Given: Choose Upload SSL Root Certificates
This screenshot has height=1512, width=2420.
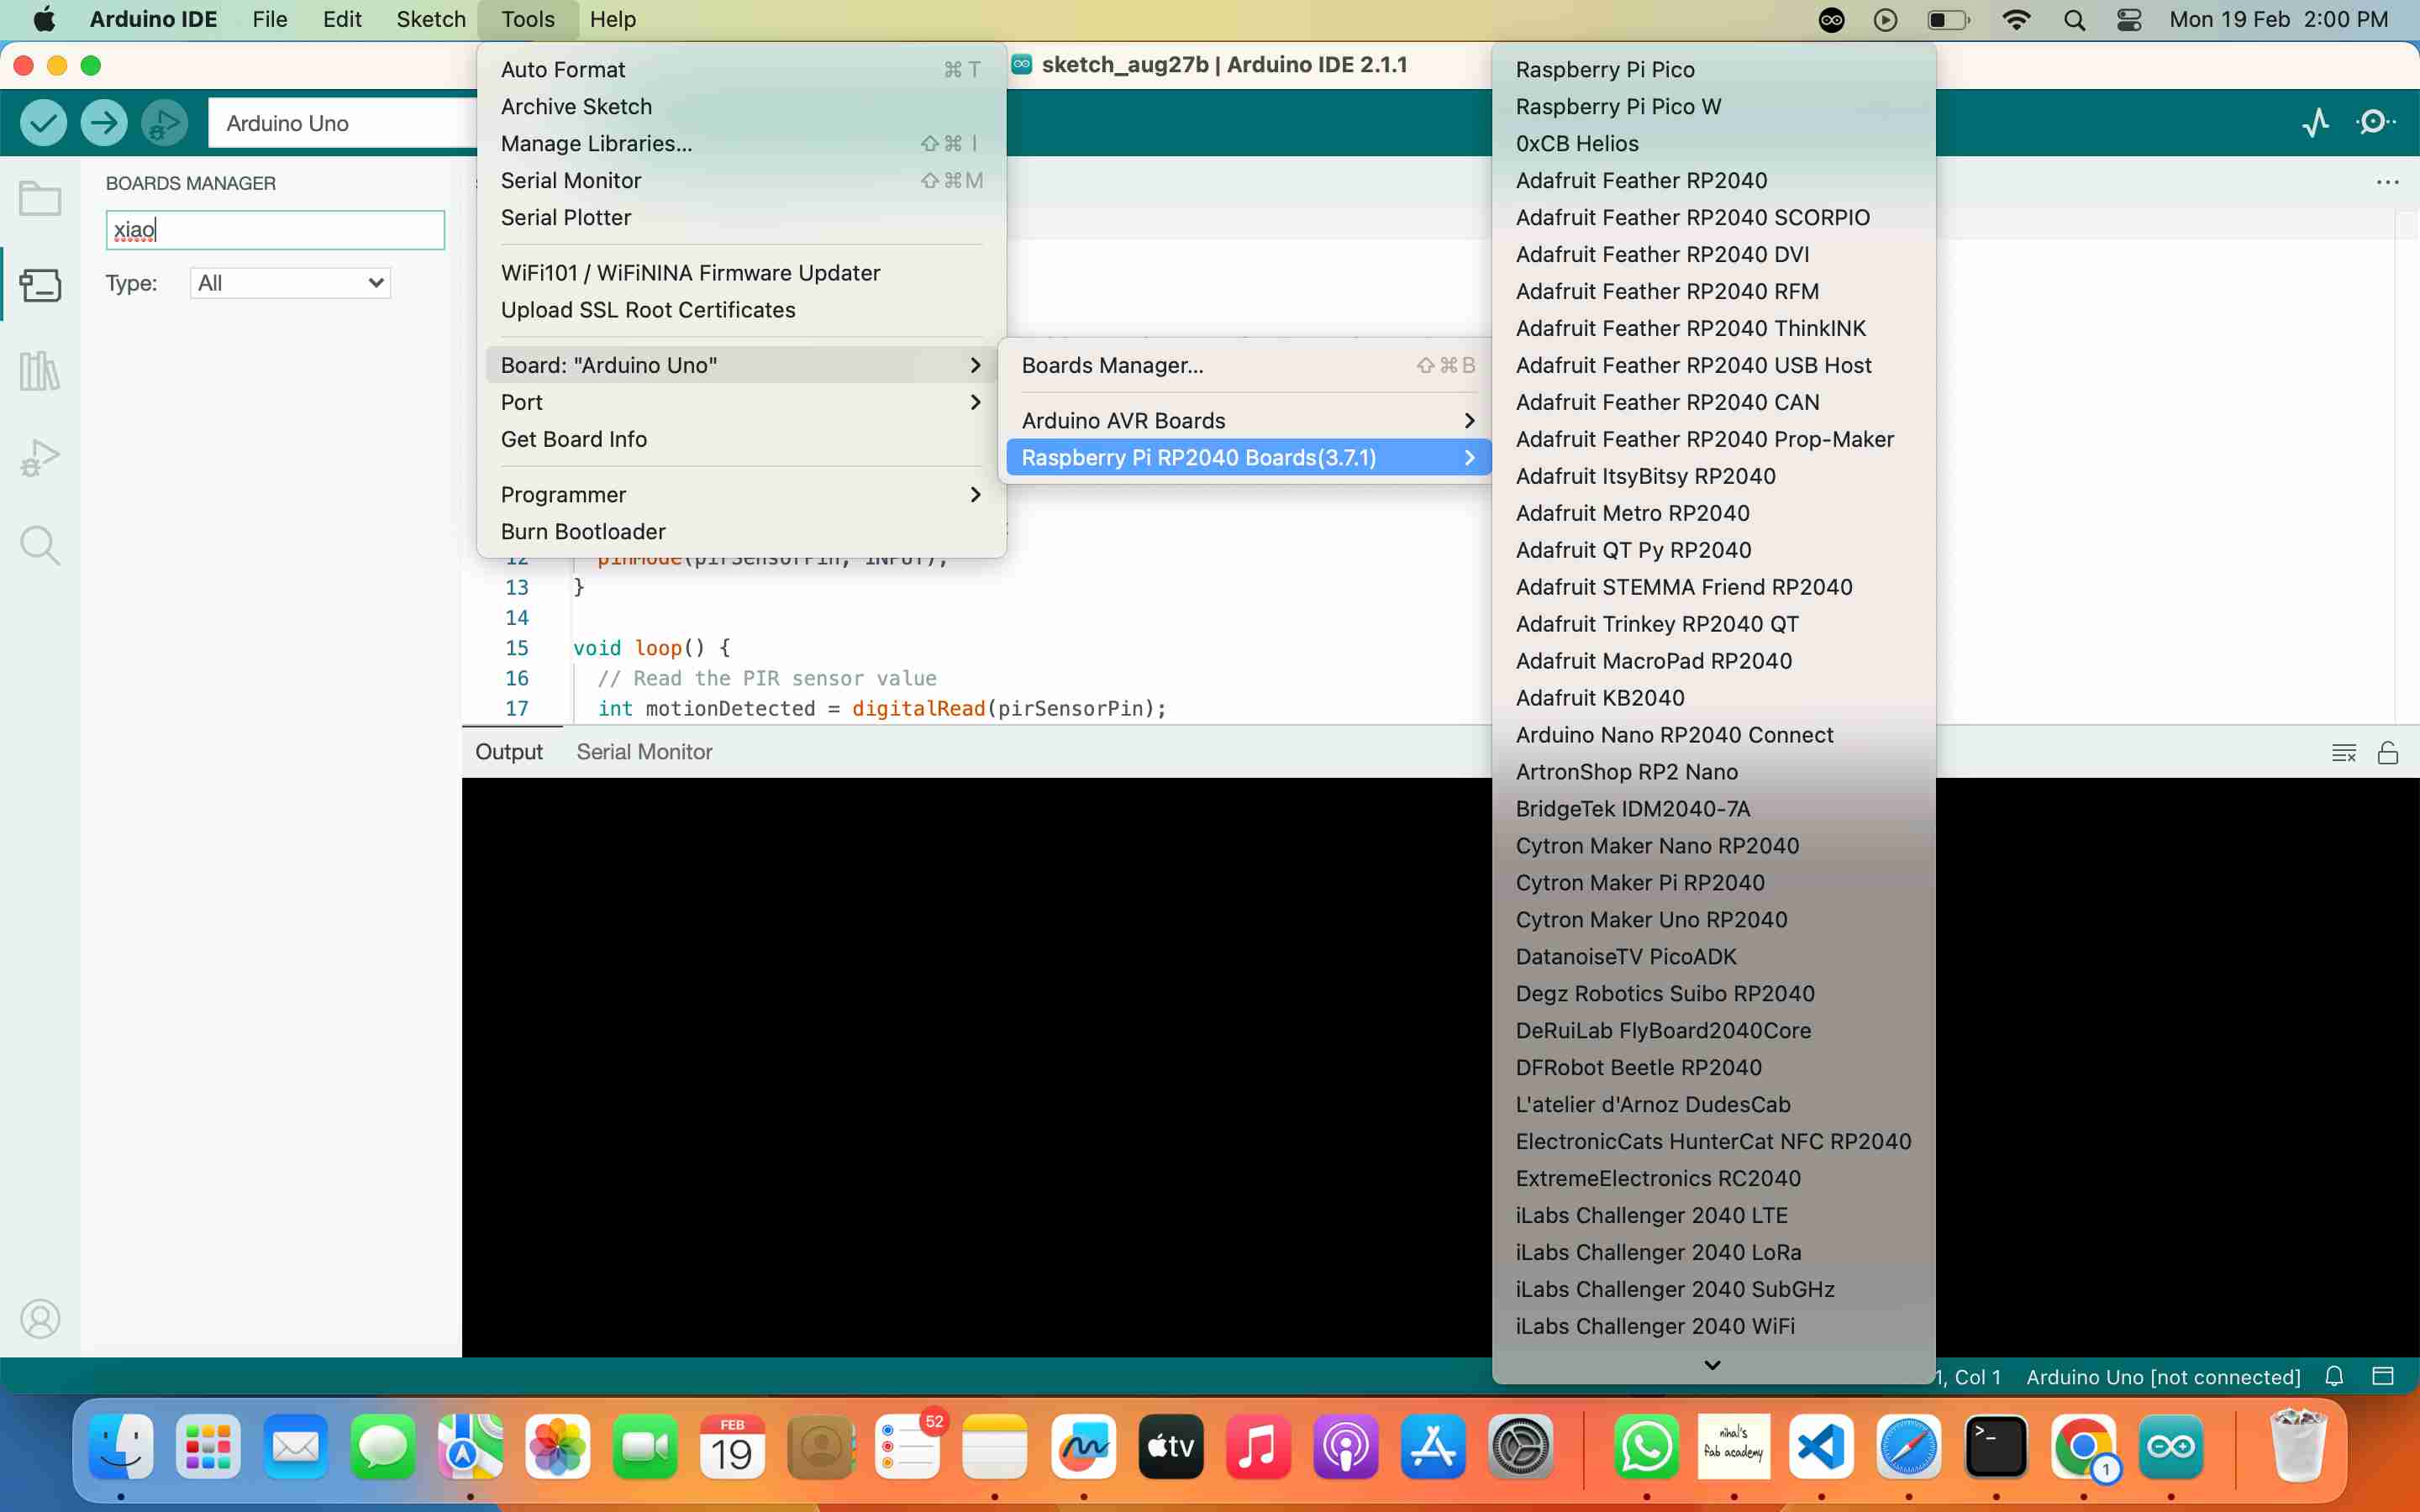Looking at the screenshot, I should point(741,310).
